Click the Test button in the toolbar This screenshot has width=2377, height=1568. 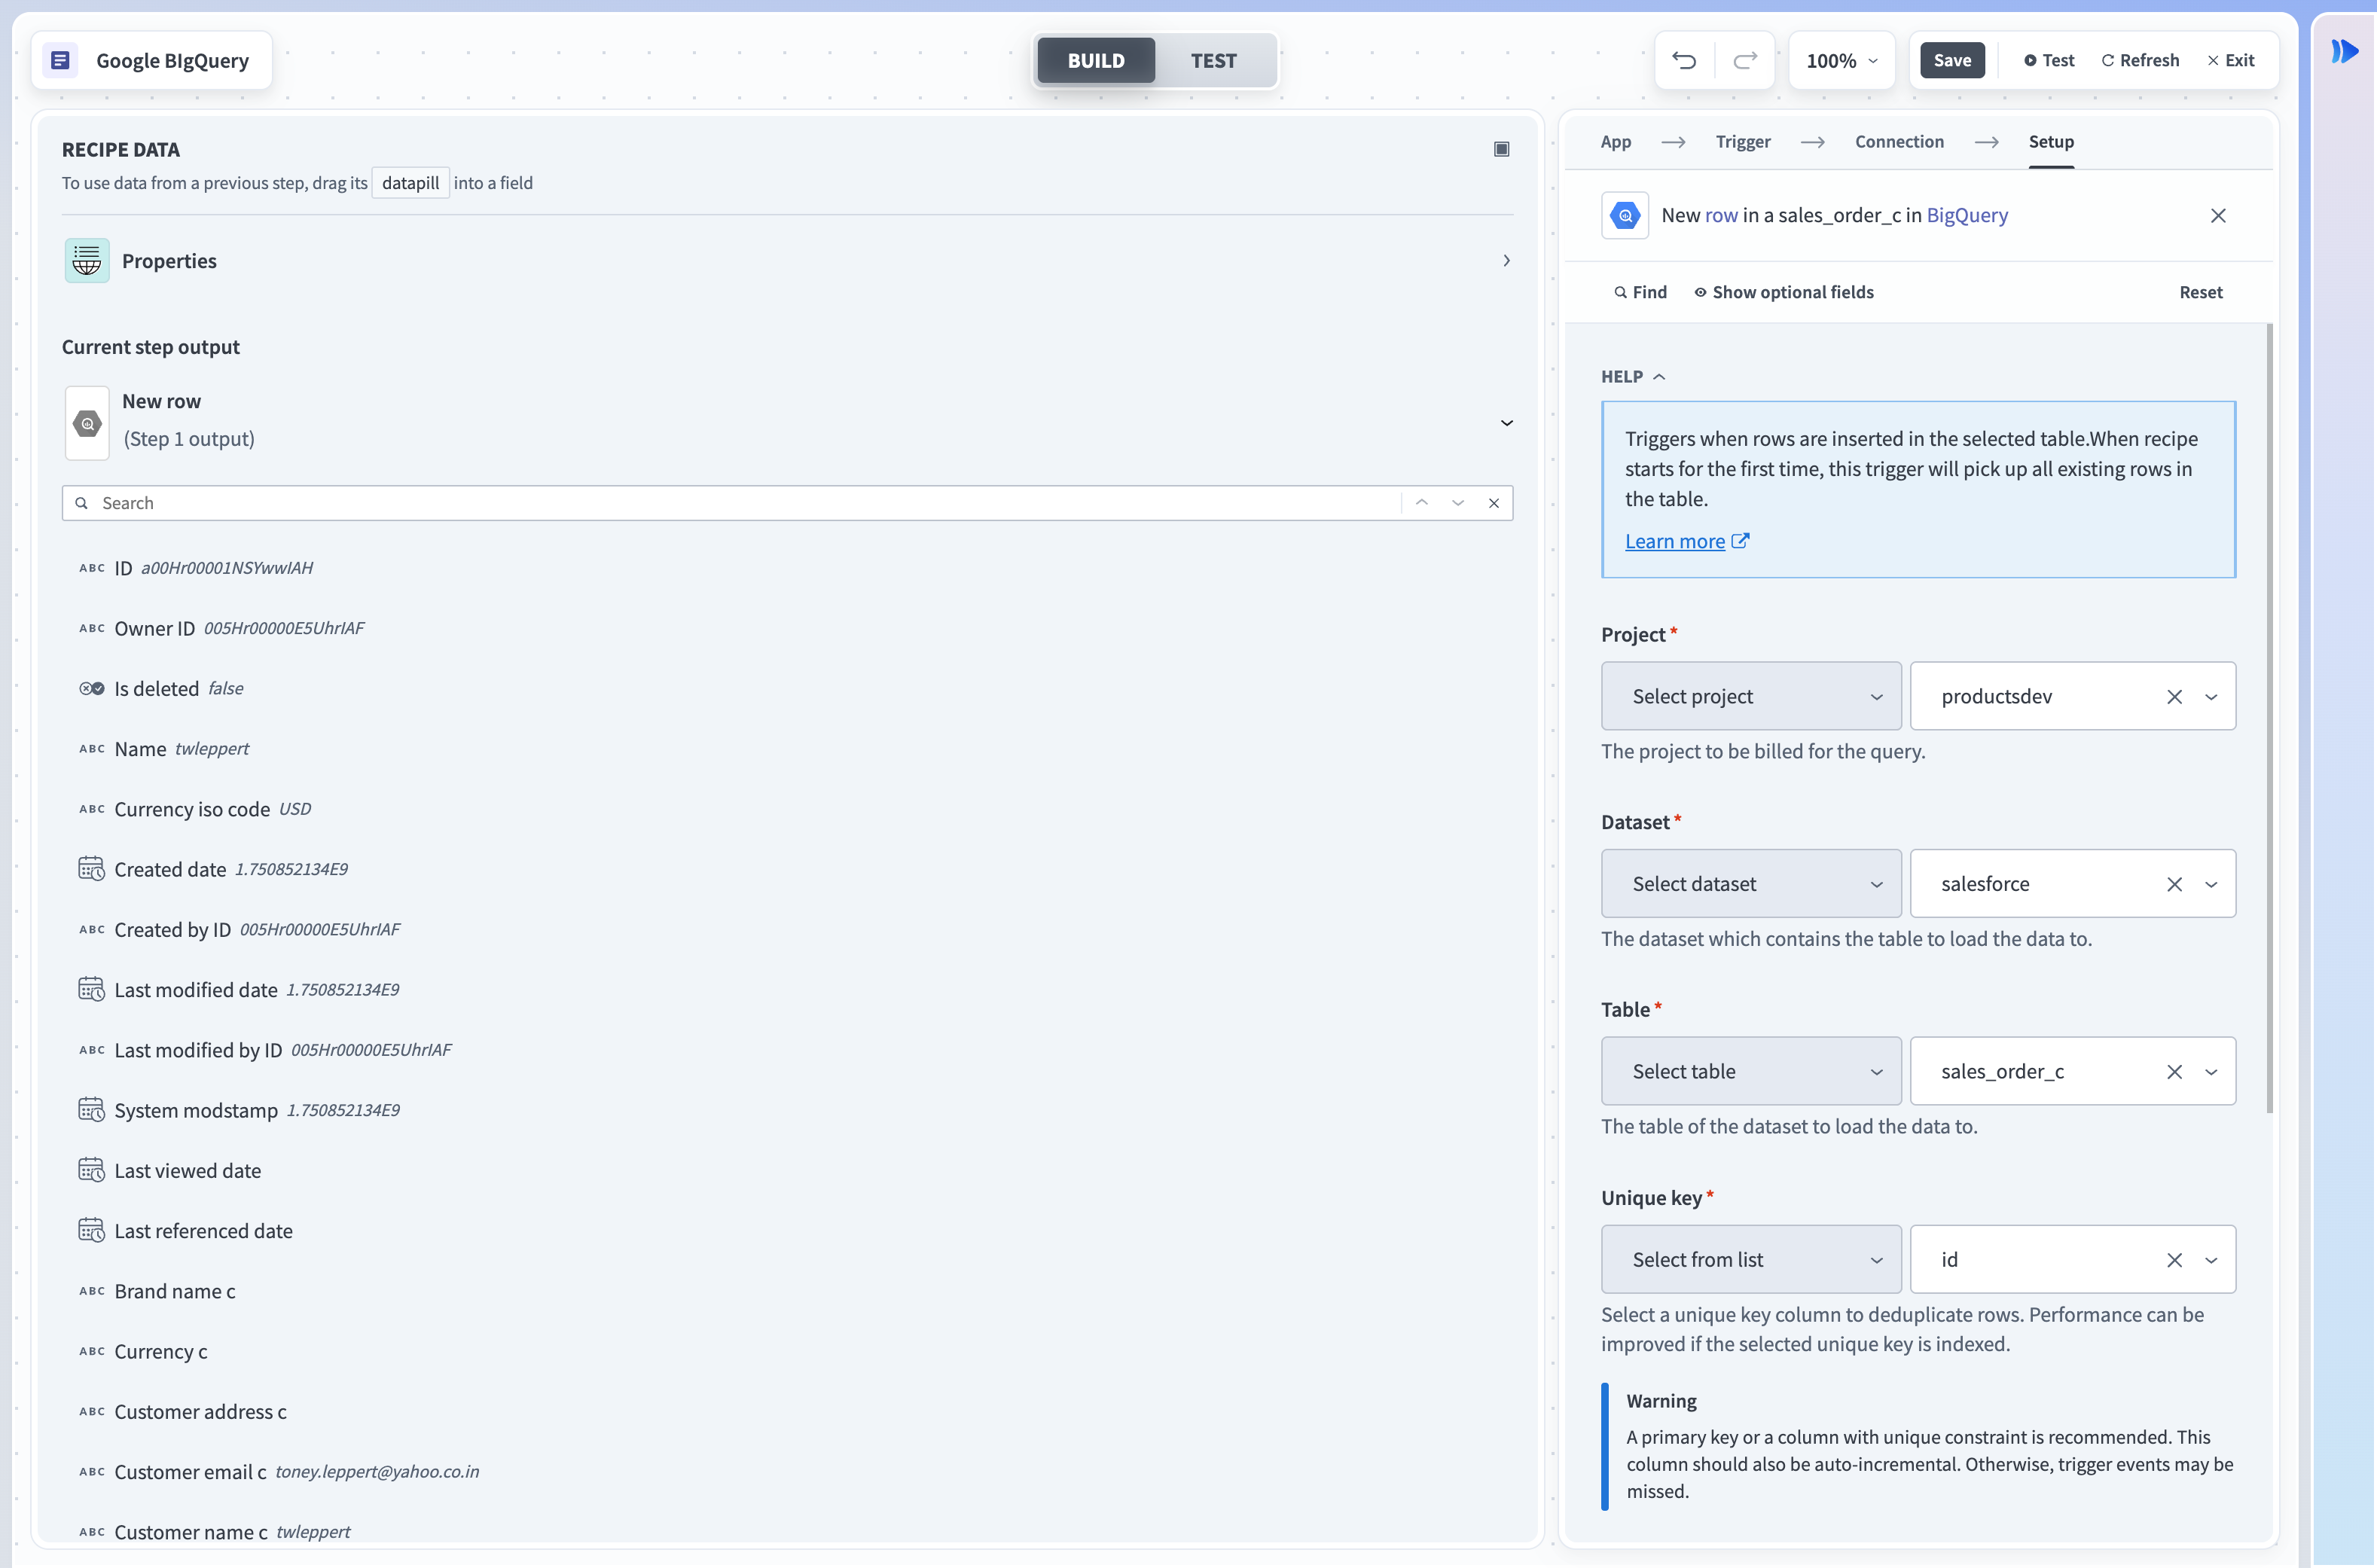click(2049, 60)
